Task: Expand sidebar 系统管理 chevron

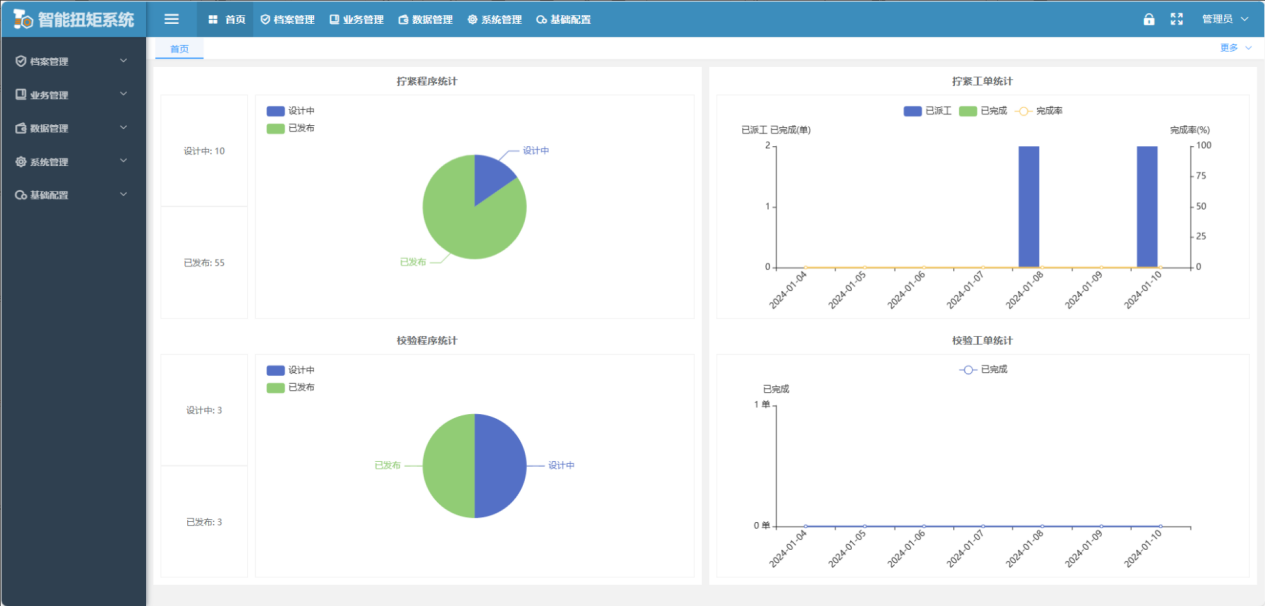Action: click(x=124, y=161)
